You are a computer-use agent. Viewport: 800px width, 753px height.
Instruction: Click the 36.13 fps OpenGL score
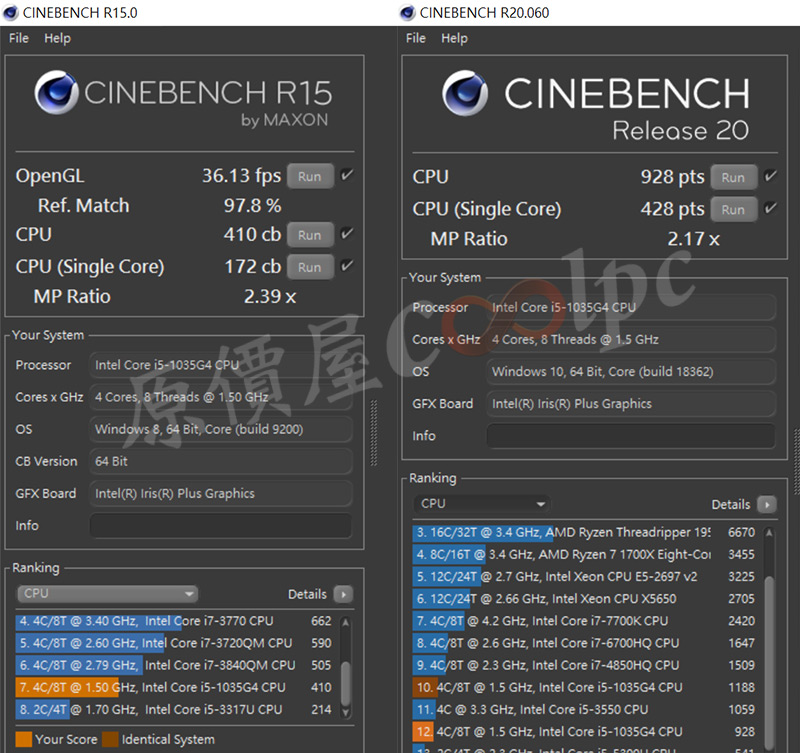[x=241, y=175]
